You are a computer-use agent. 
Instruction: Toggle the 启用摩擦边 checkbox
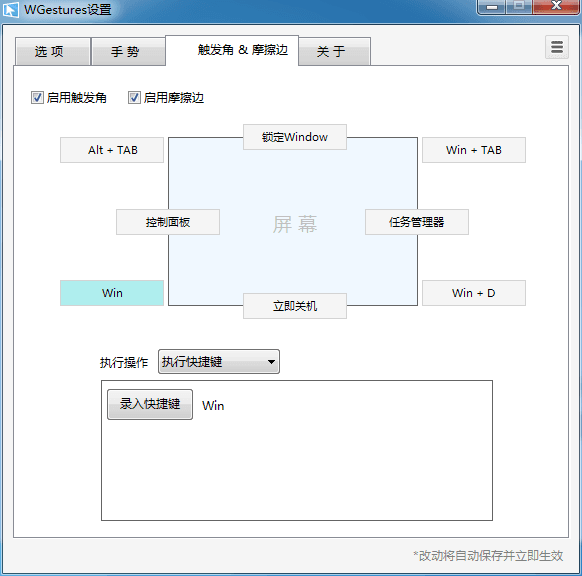[x=134, y=98]
